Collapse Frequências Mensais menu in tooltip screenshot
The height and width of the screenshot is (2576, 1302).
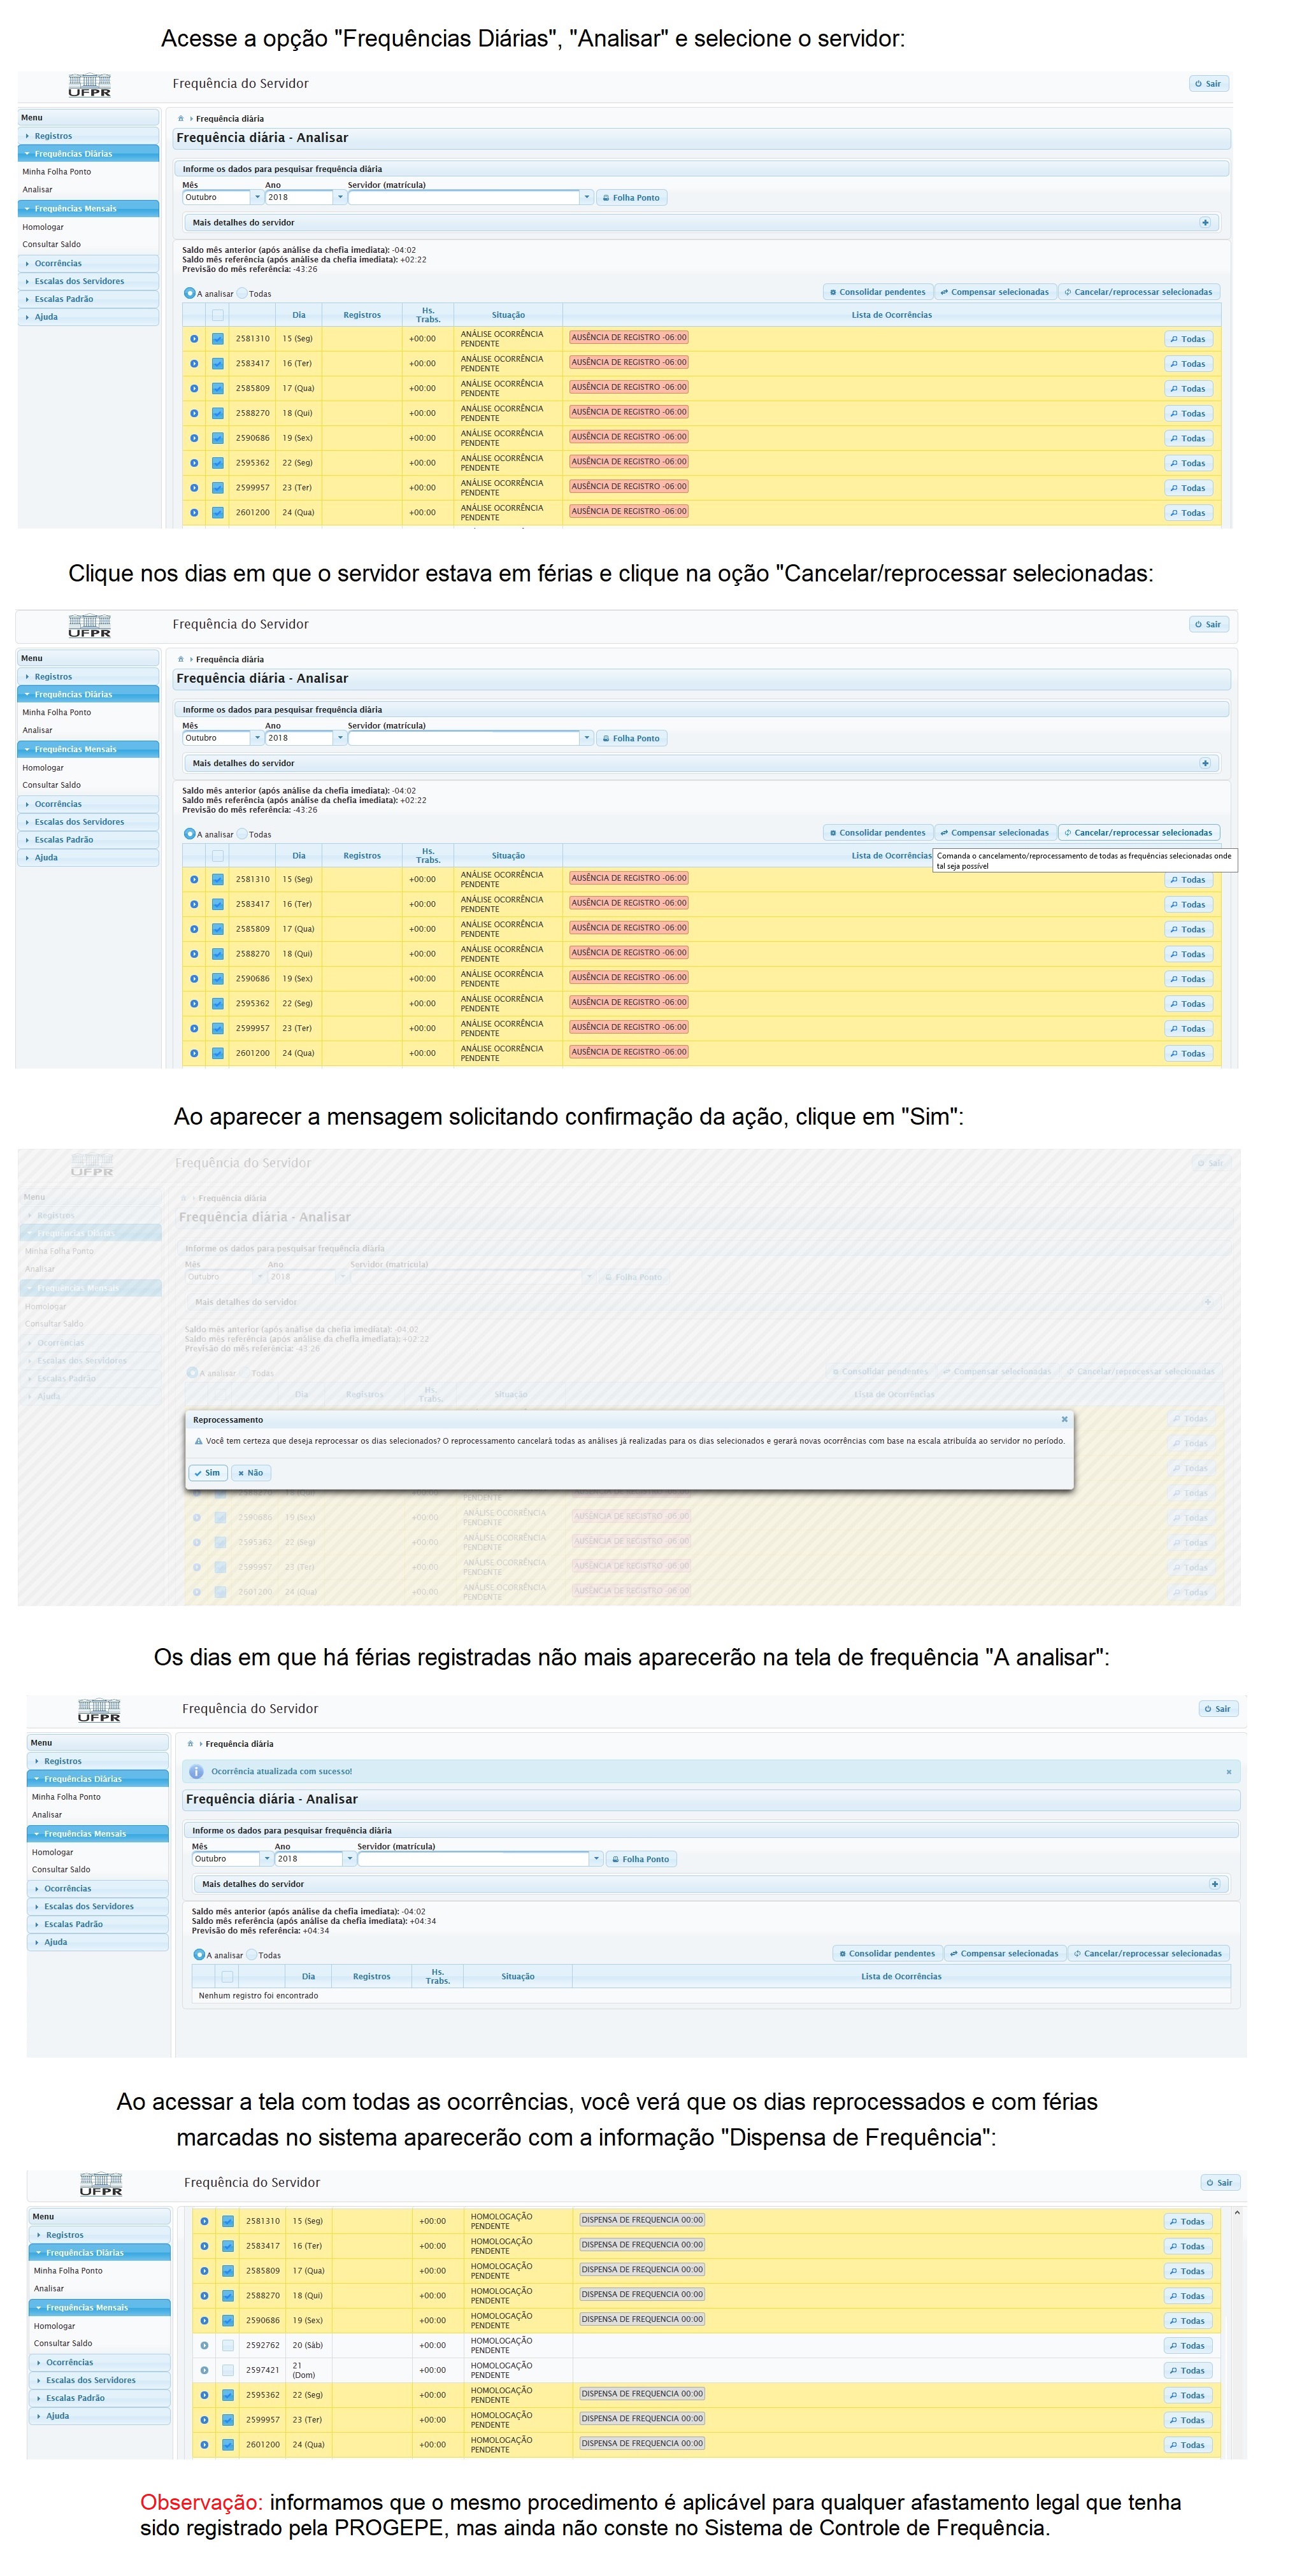(x=88, y=749)
